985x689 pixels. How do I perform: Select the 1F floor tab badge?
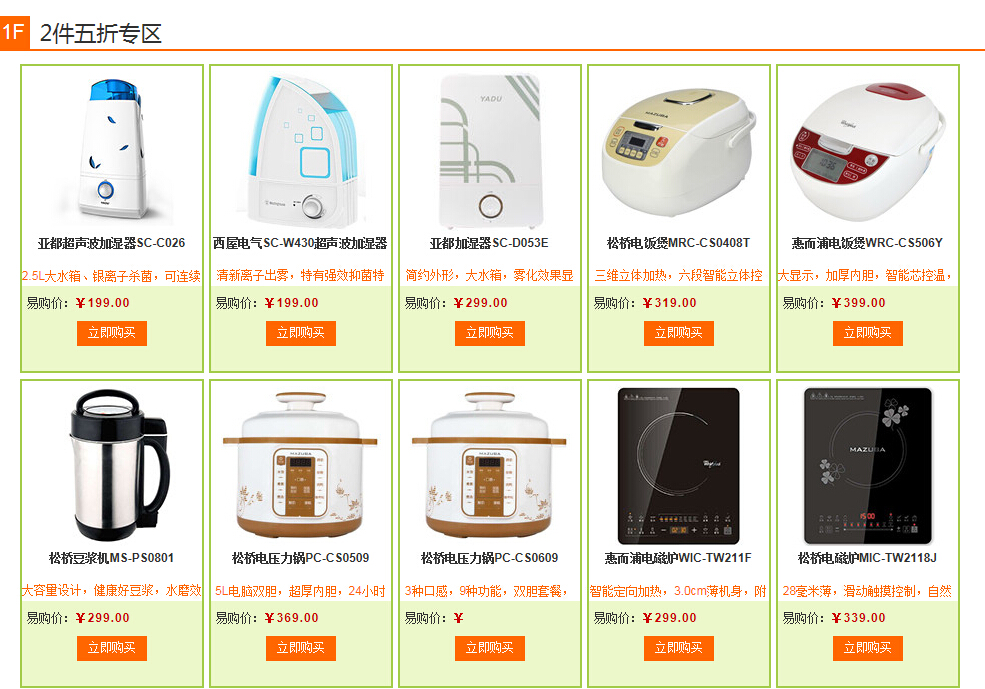[14, 32]
